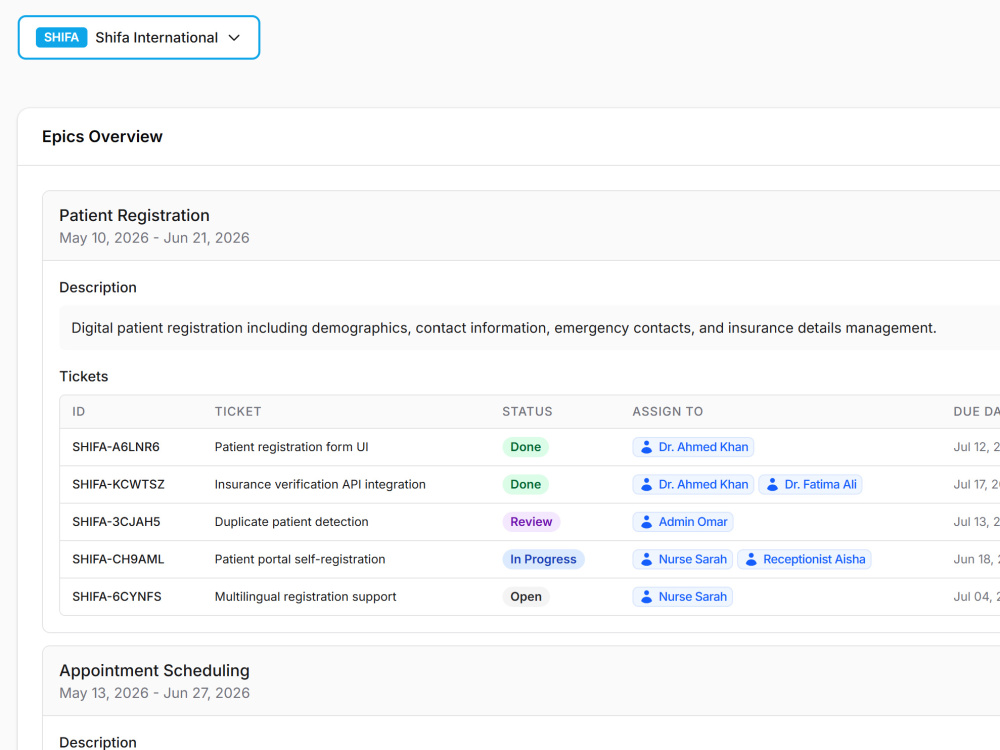
Task: Open the Duplicate patient detection ticket
Action: pos(291,522)
